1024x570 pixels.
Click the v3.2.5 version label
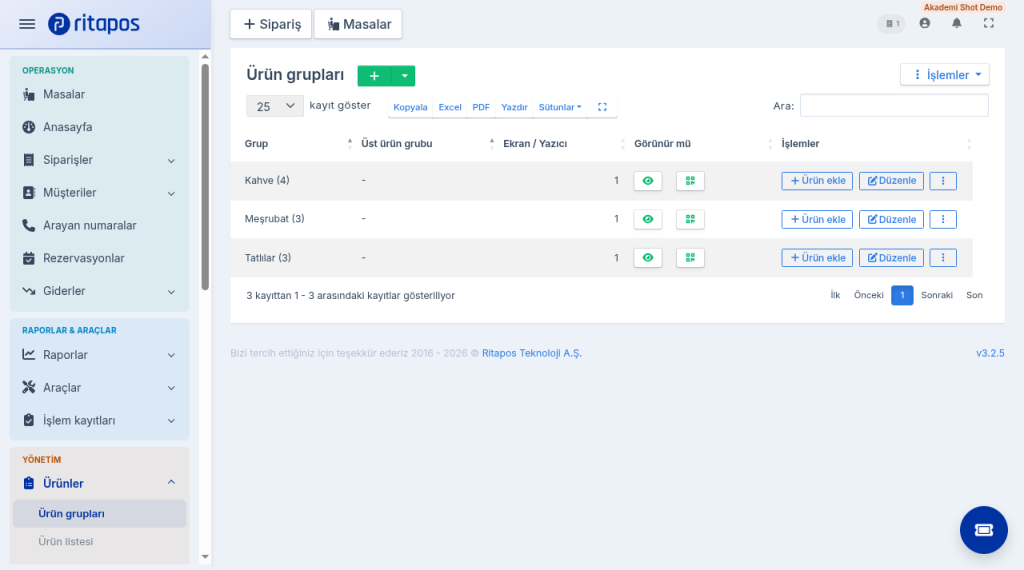(990, 353)
